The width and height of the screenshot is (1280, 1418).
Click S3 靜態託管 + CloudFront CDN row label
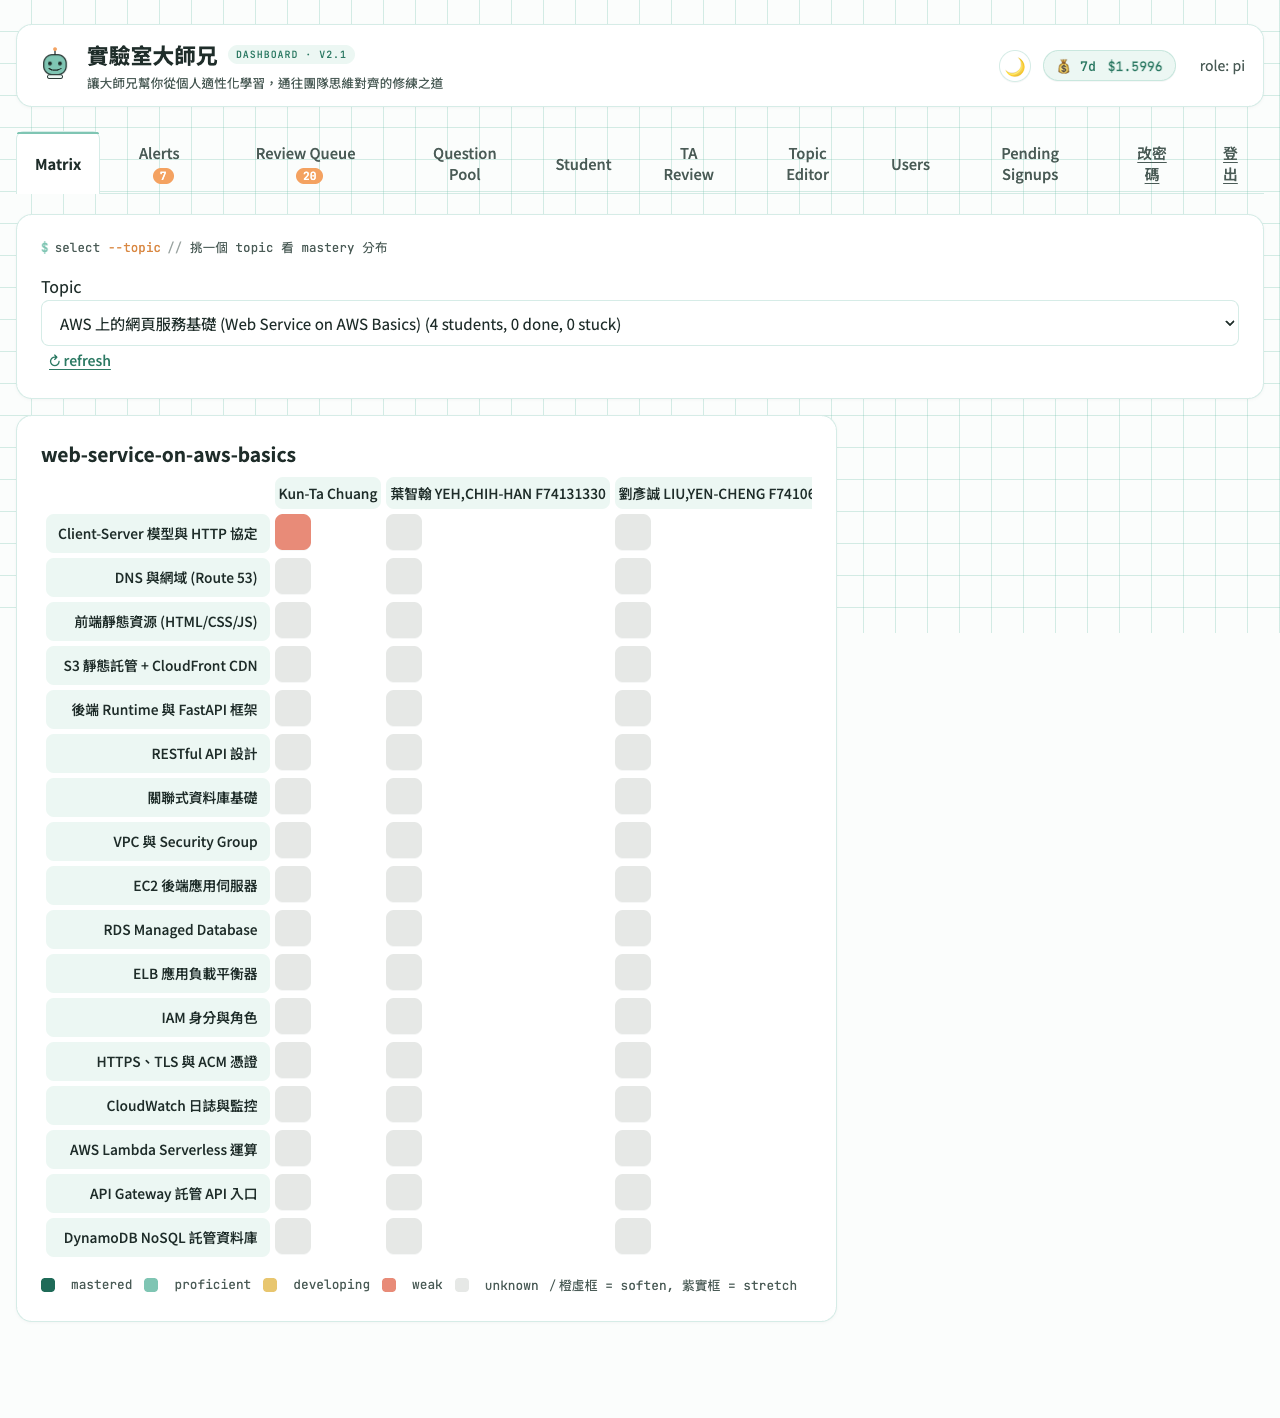tap(158, 666)
